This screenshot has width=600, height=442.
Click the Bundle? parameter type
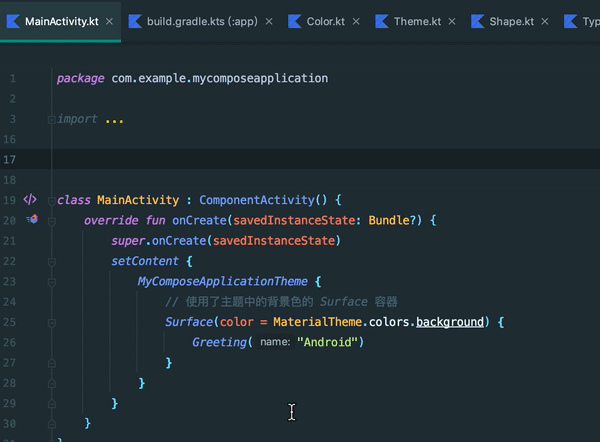392,220
